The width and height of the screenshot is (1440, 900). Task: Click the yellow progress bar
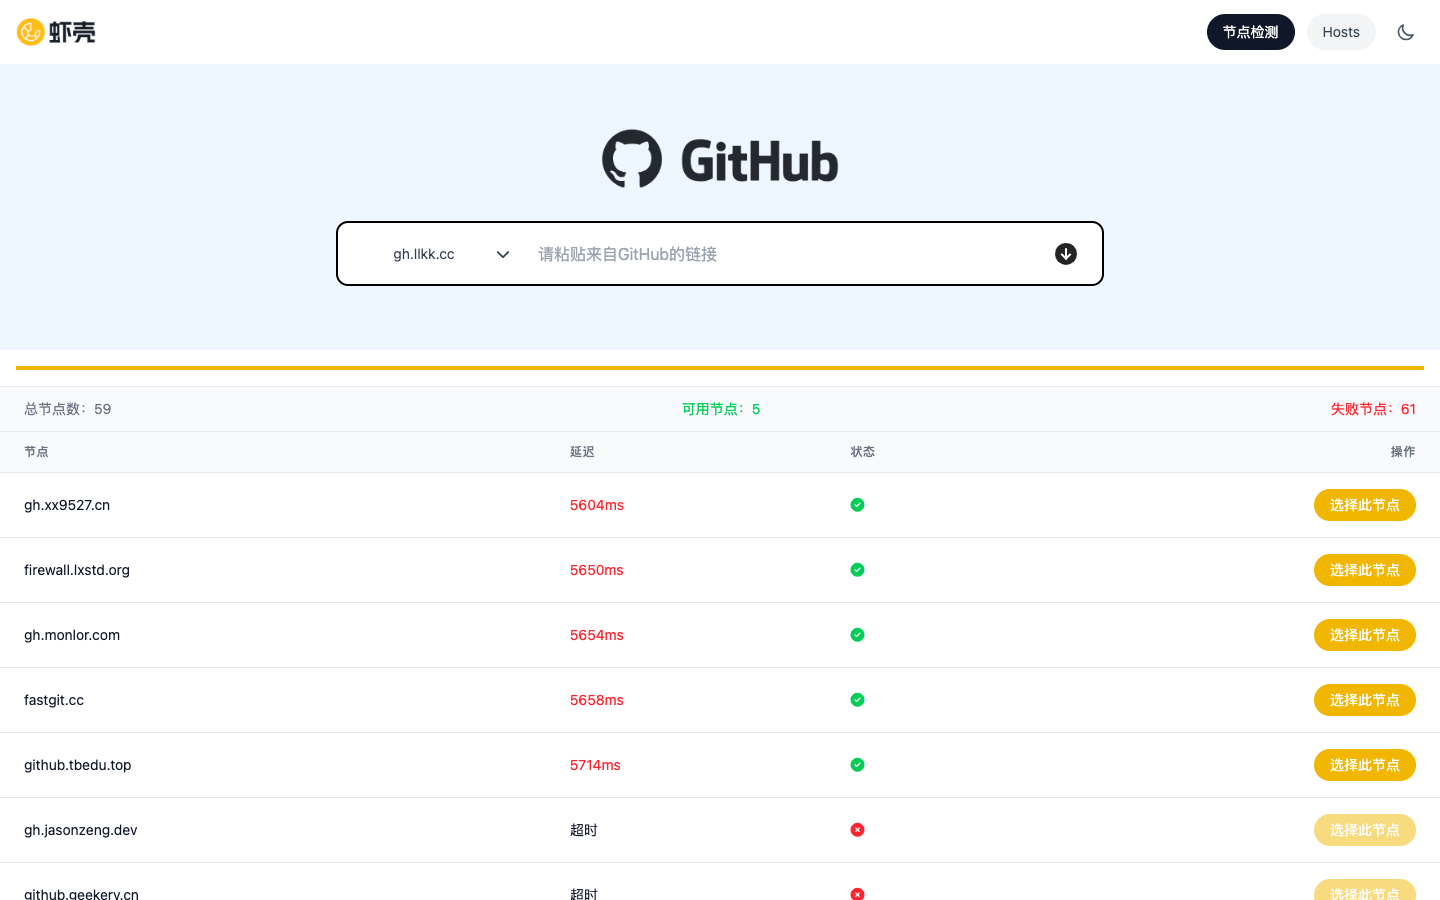click(x=720, y=368)
